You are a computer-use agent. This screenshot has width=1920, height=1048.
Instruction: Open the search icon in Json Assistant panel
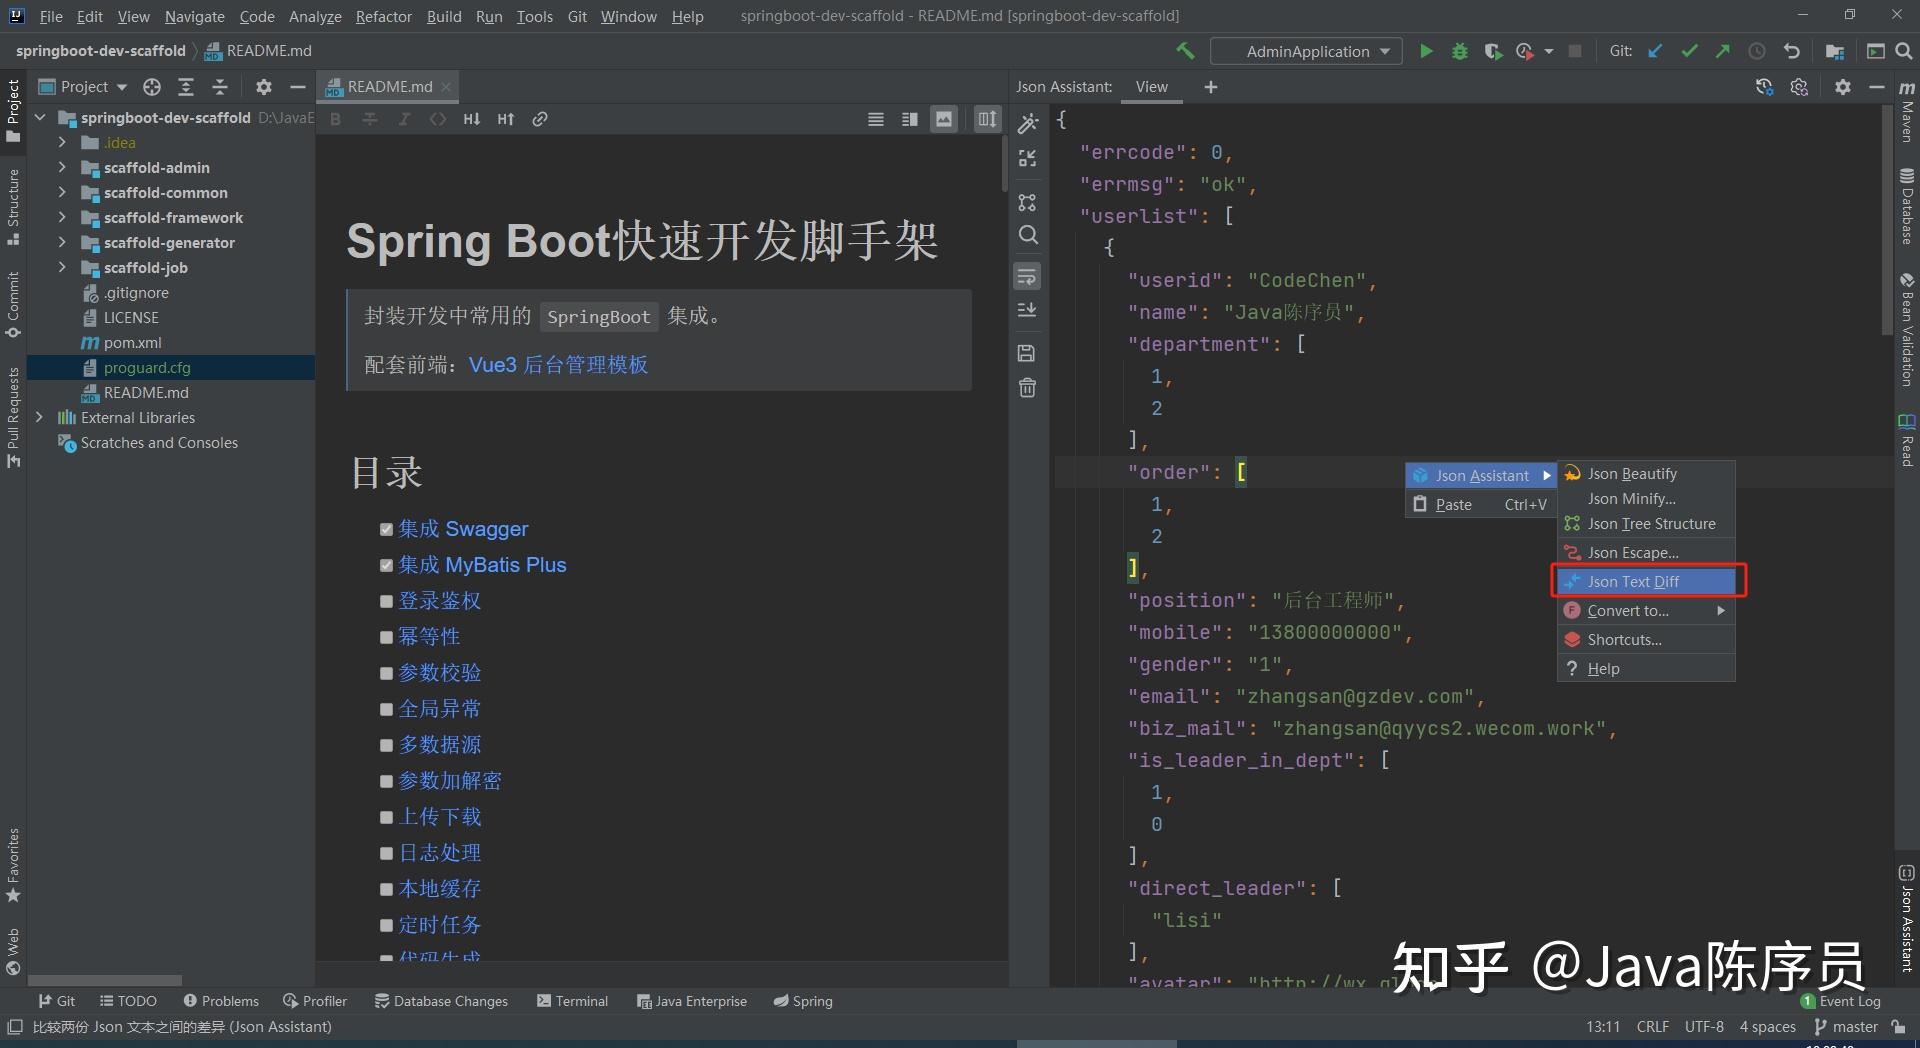click(x=1027, y=235)
